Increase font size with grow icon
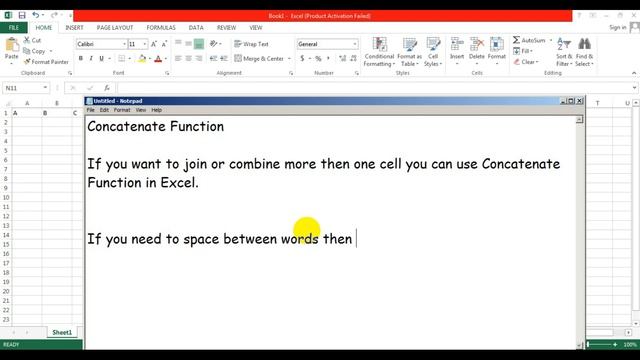640x360 pixels. coord(154,44)
